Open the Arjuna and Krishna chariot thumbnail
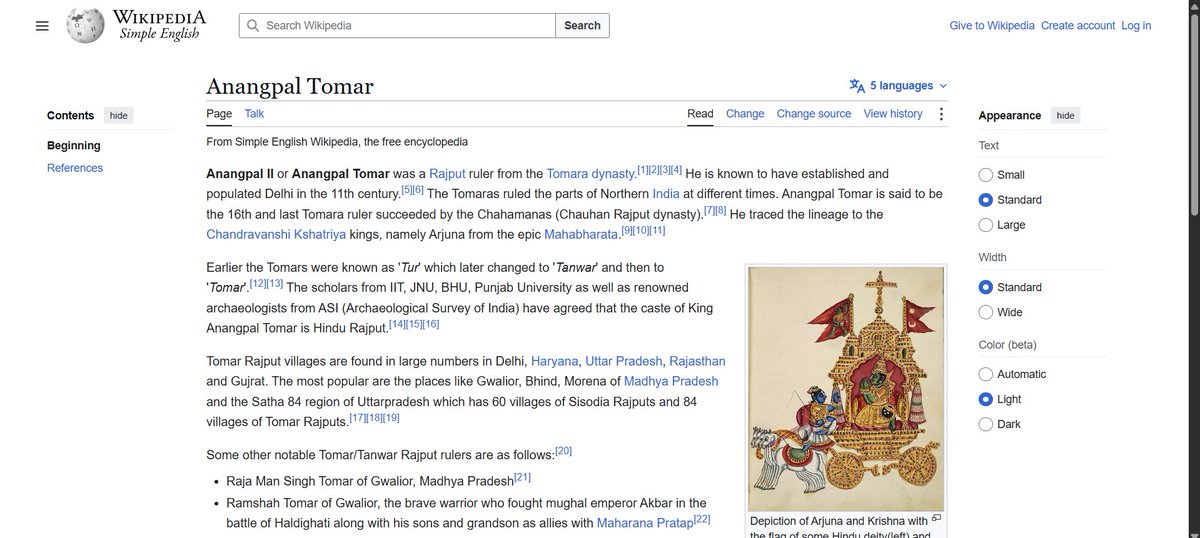 point(847,388)
